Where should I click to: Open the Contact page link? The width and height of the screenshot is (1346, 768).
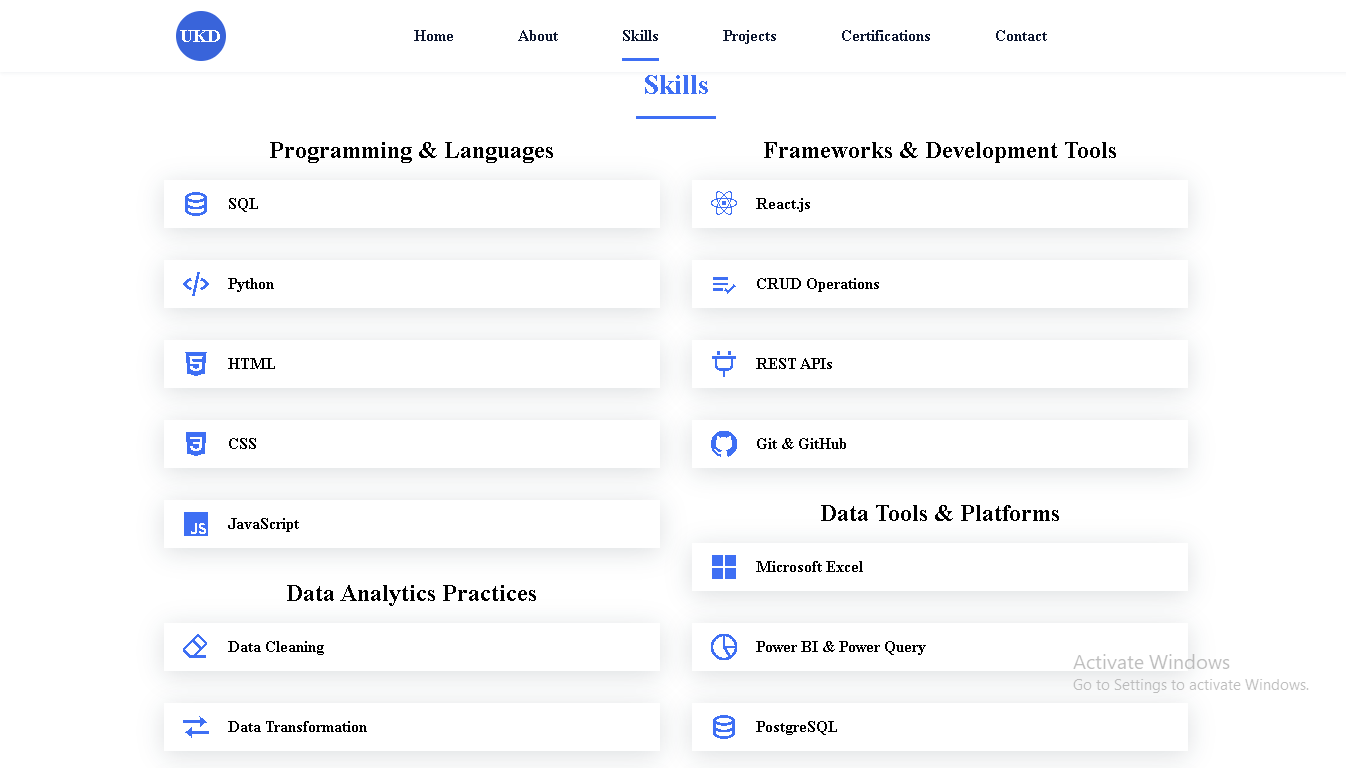pos(1020,36)
